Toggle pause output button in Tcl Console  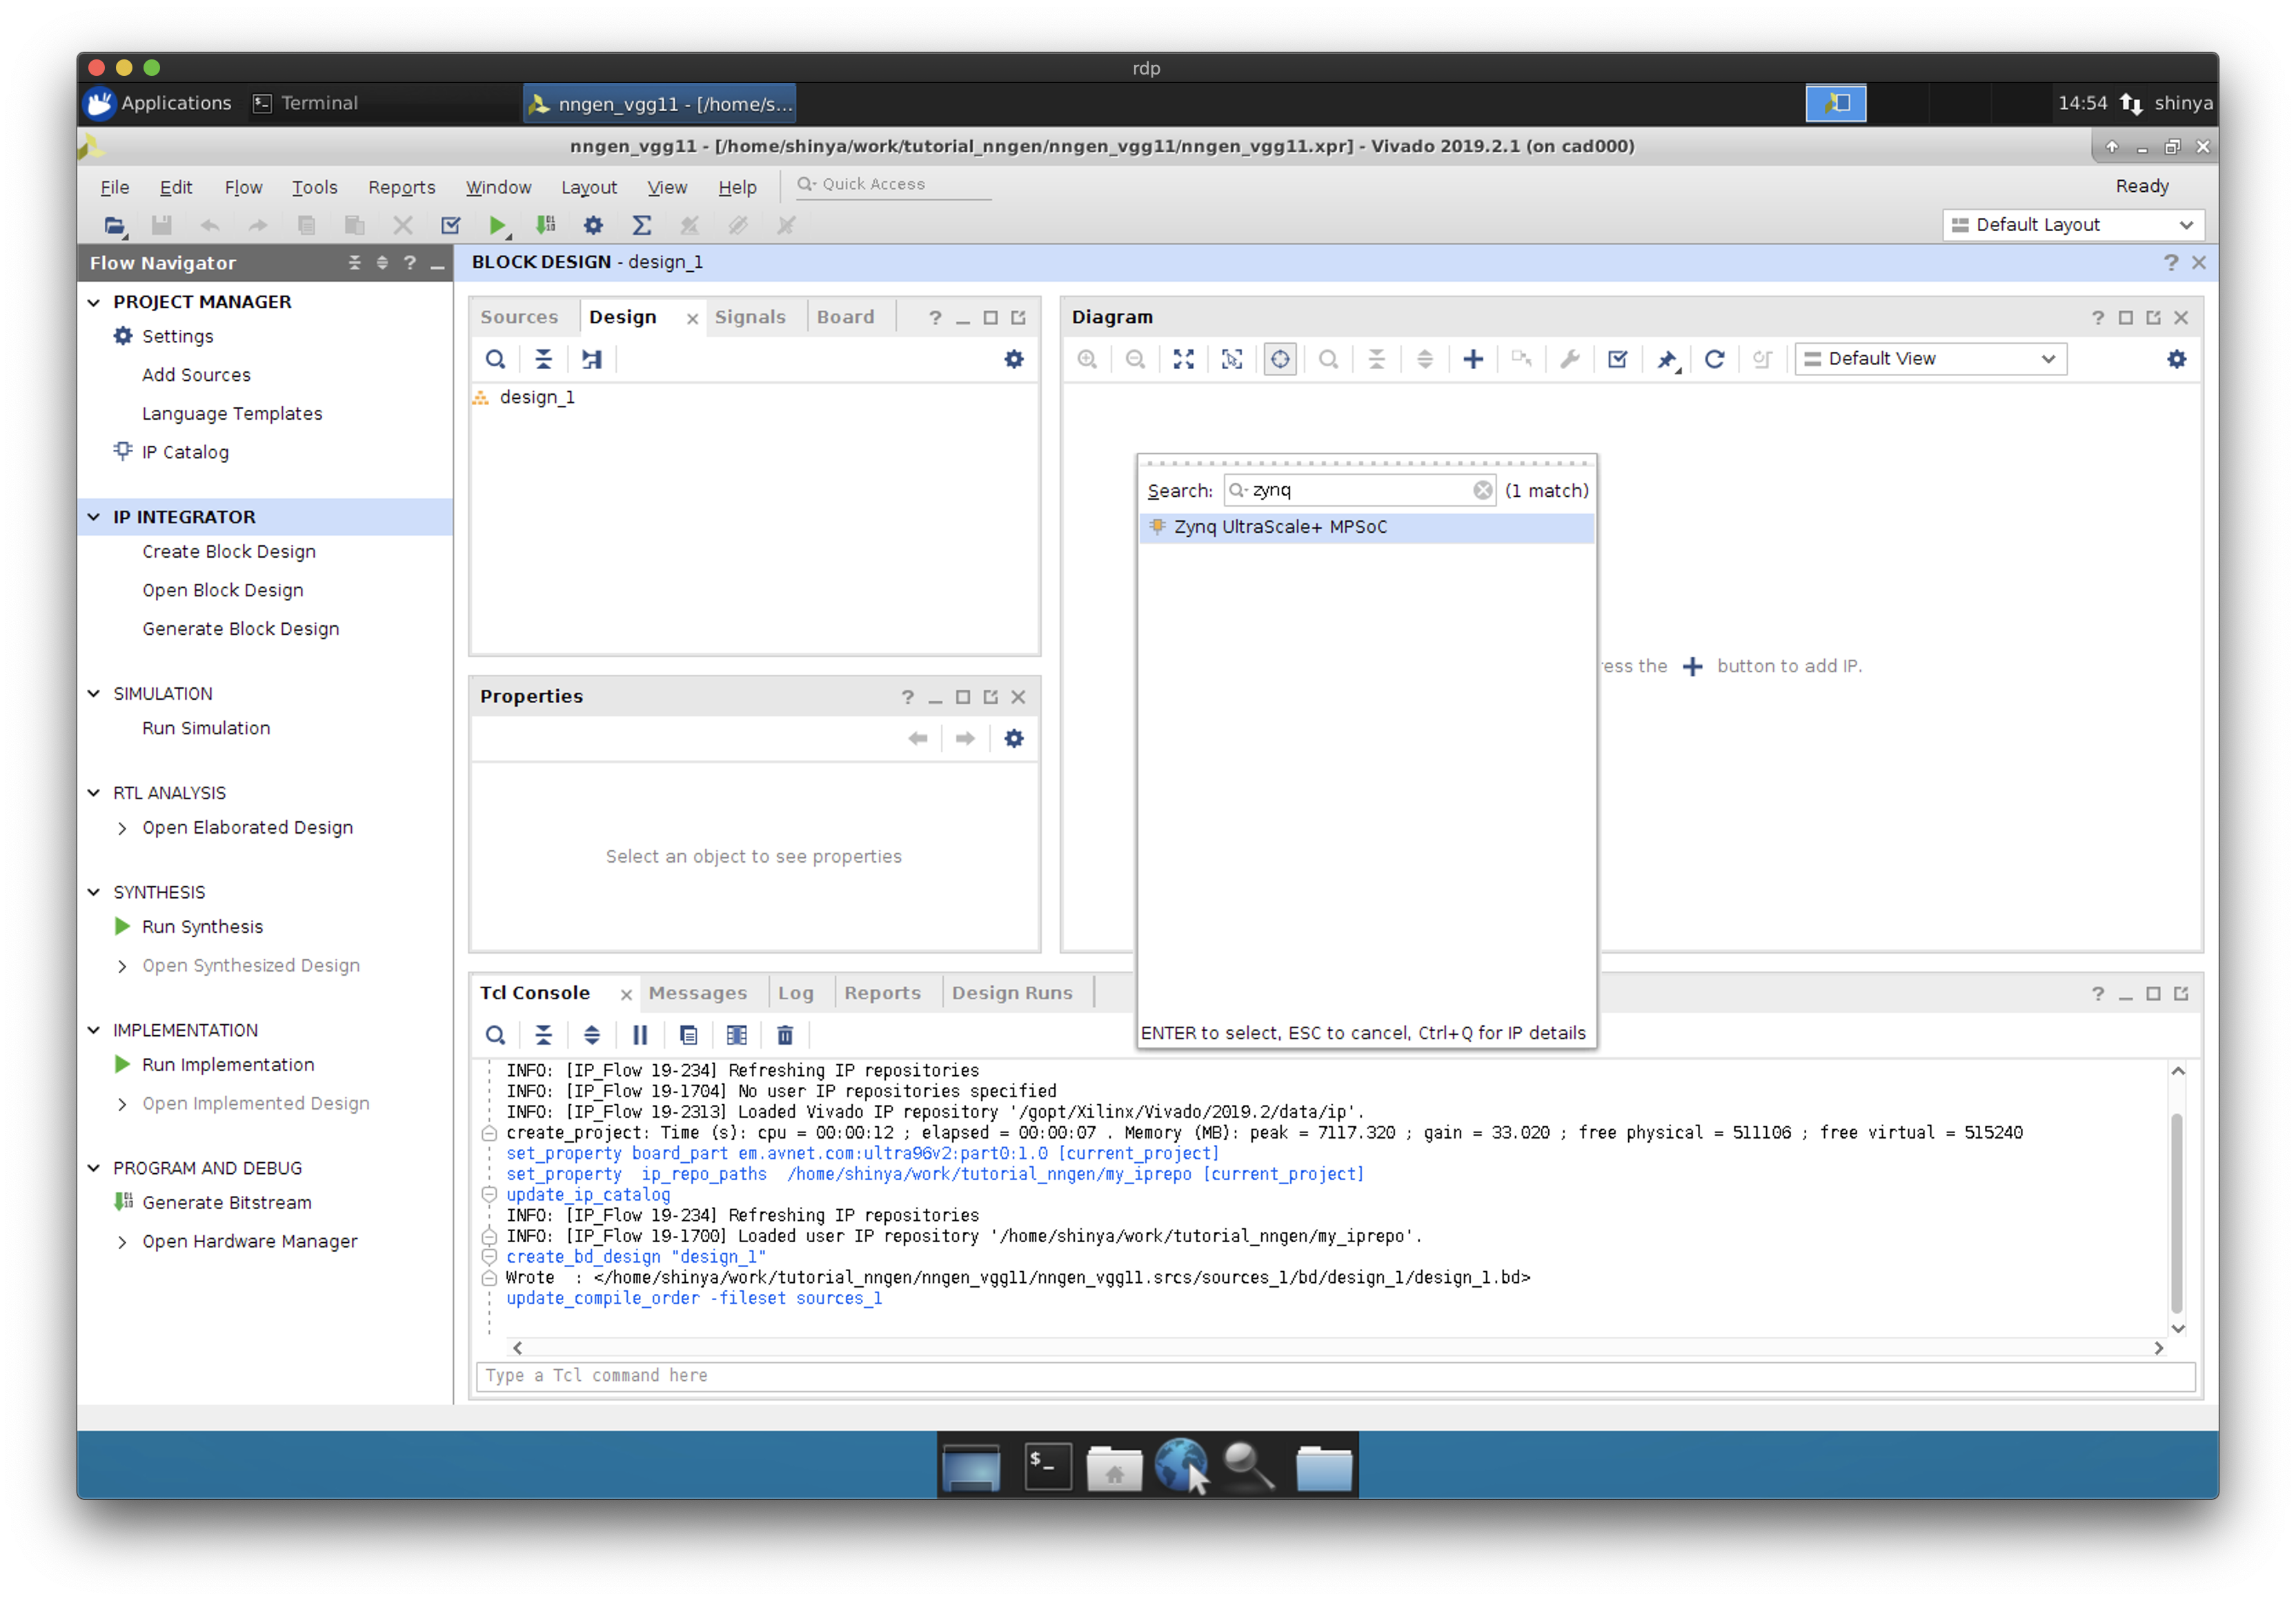point(640,1035)
